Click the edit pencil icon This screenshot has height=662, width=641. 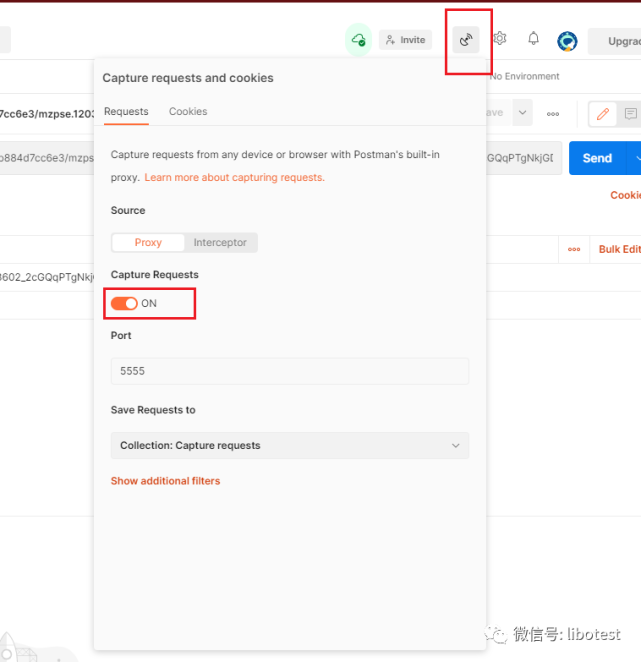point(602,114)
